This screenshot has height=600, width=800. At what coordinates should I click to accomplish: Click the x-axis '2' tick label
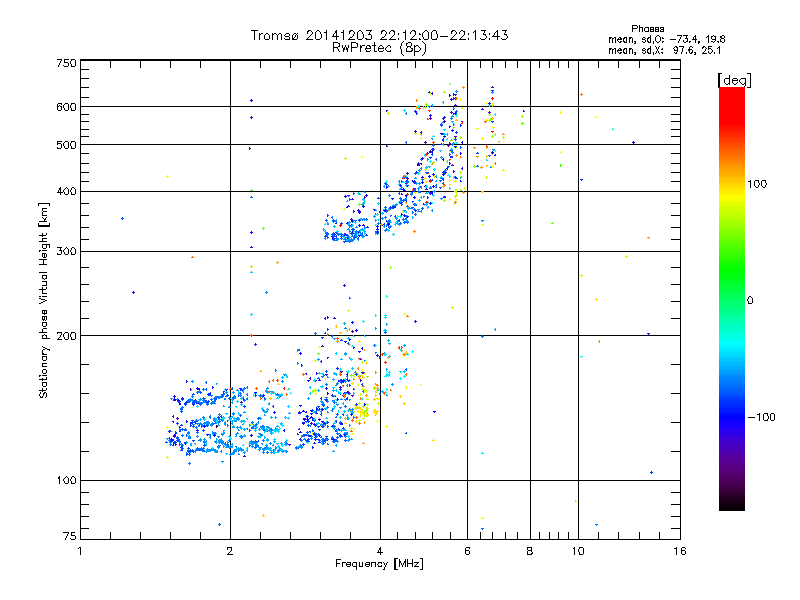pos(230,551)
